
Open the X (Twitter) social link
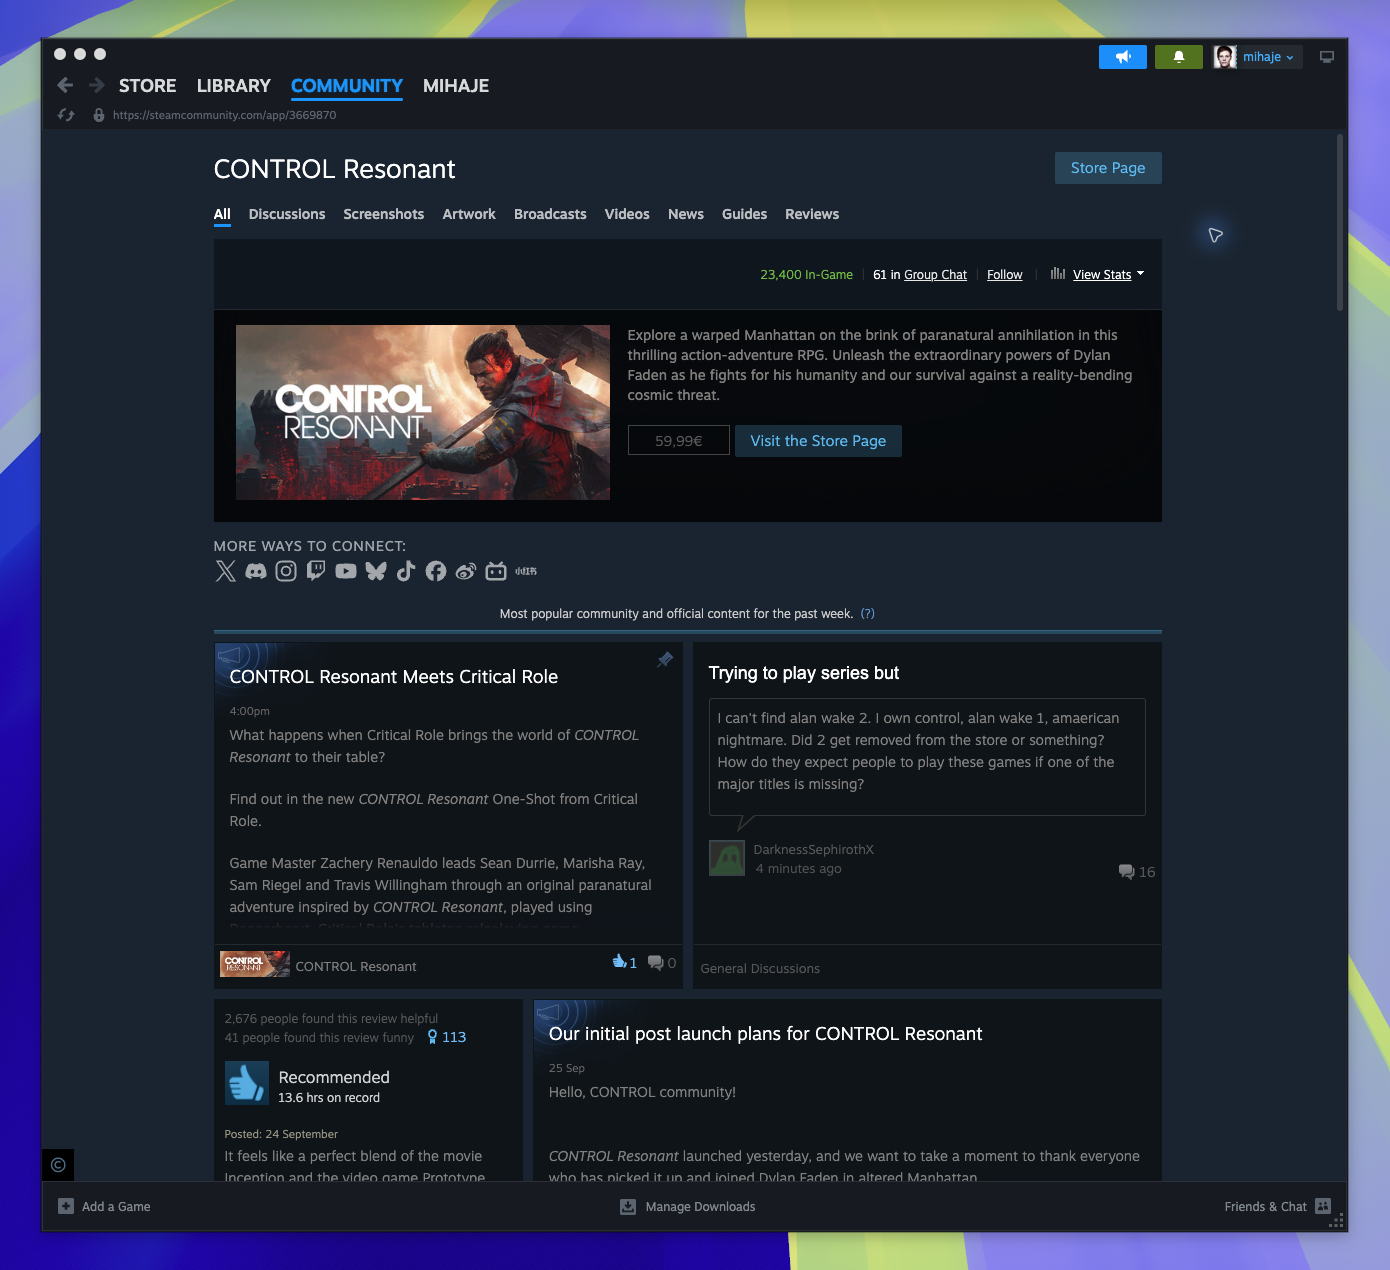click(x=226, y=571)
